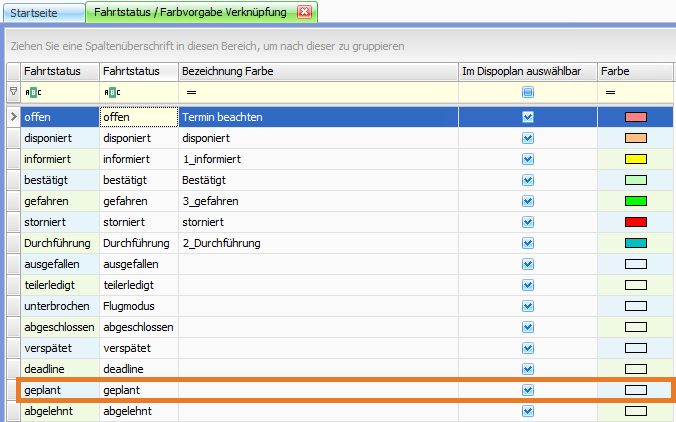676x422 pixels.
Task: Toggle the Dispoplan checkbox for geplant row
Action: coord(528,390)
